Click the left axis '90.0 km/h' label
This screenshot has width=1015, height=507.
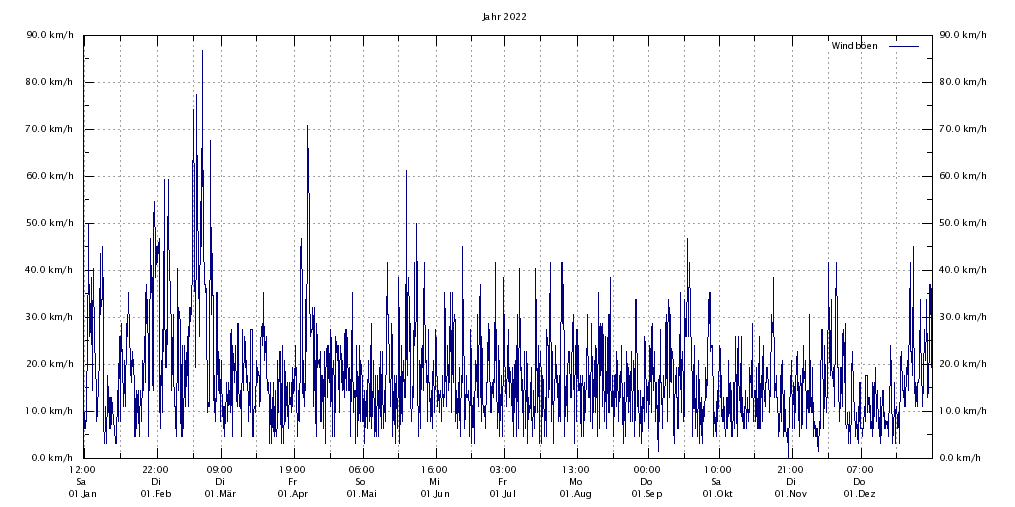click(x=50, y=35)
